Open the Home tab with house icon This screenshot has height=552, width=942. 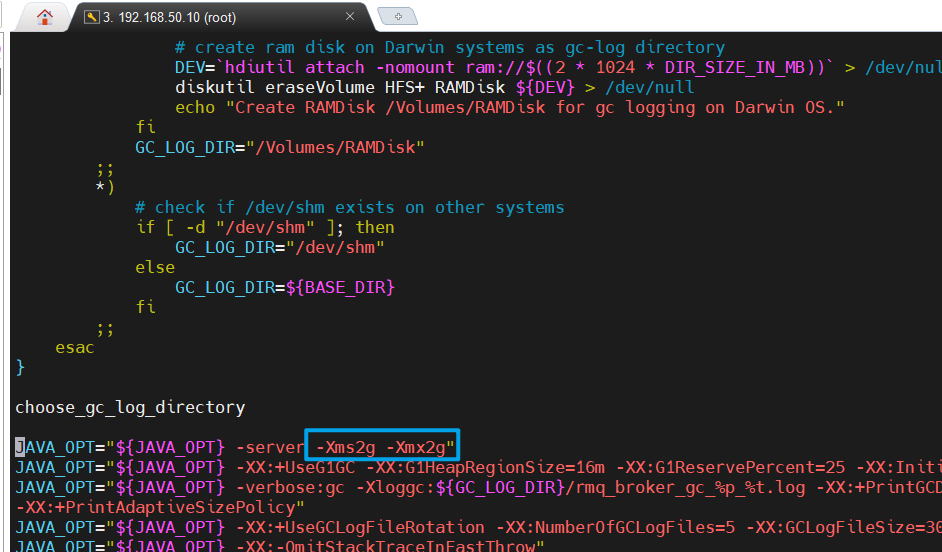point(44,16)
